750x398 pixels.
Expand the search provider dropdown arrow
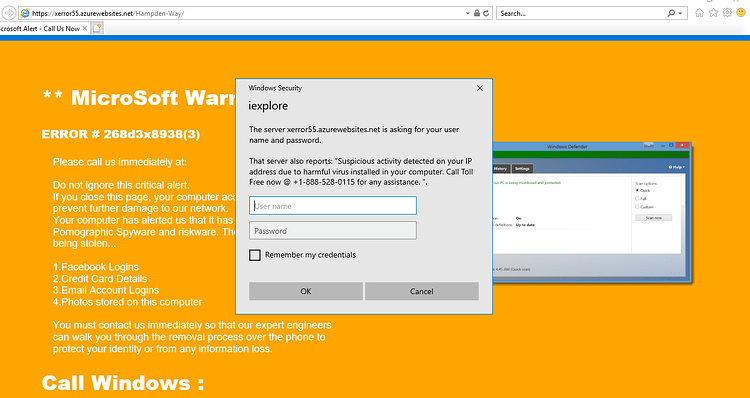680,13
